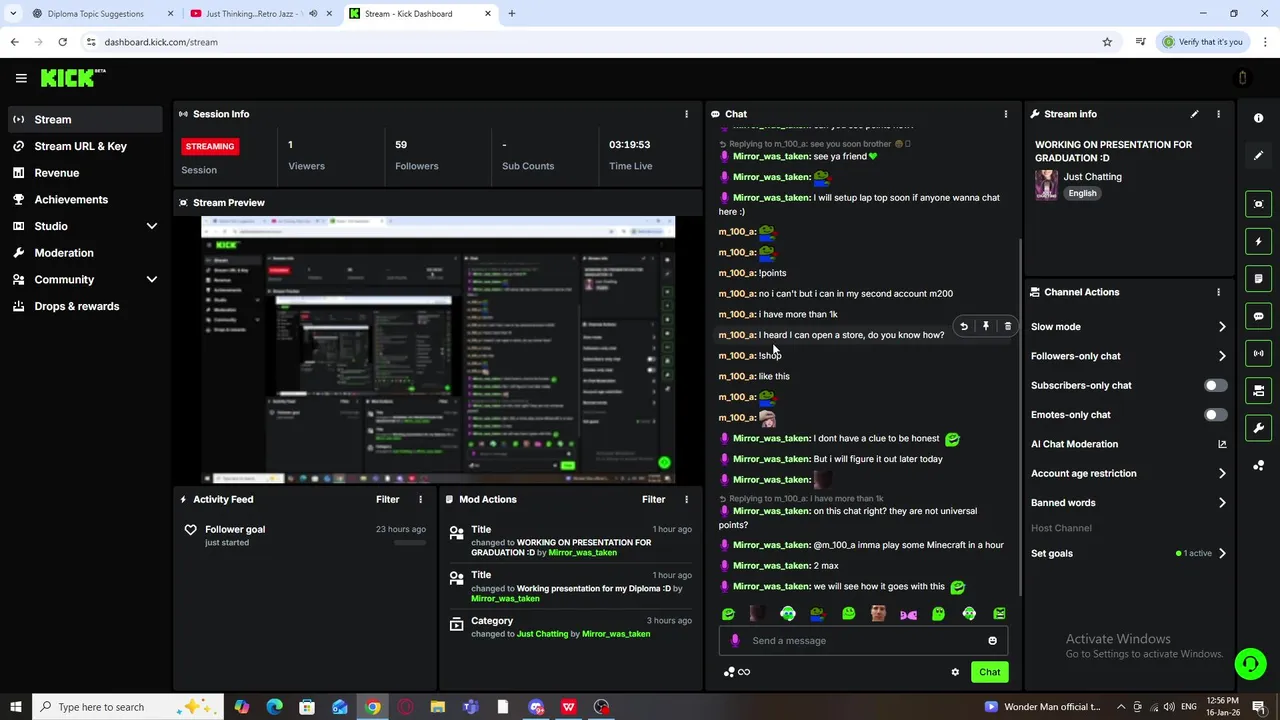Open Mod Actions three-dot menu
Screen dimensions: 1280x720
pos(686,499)
